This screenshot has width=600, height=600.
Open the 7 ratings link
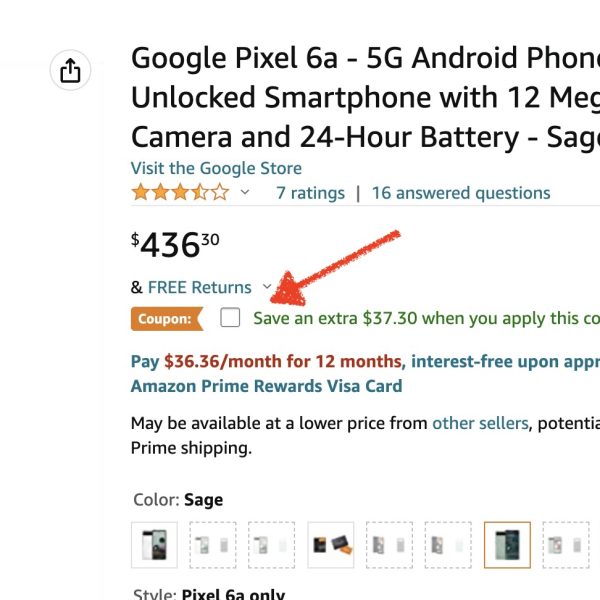[x=310, y=193]
